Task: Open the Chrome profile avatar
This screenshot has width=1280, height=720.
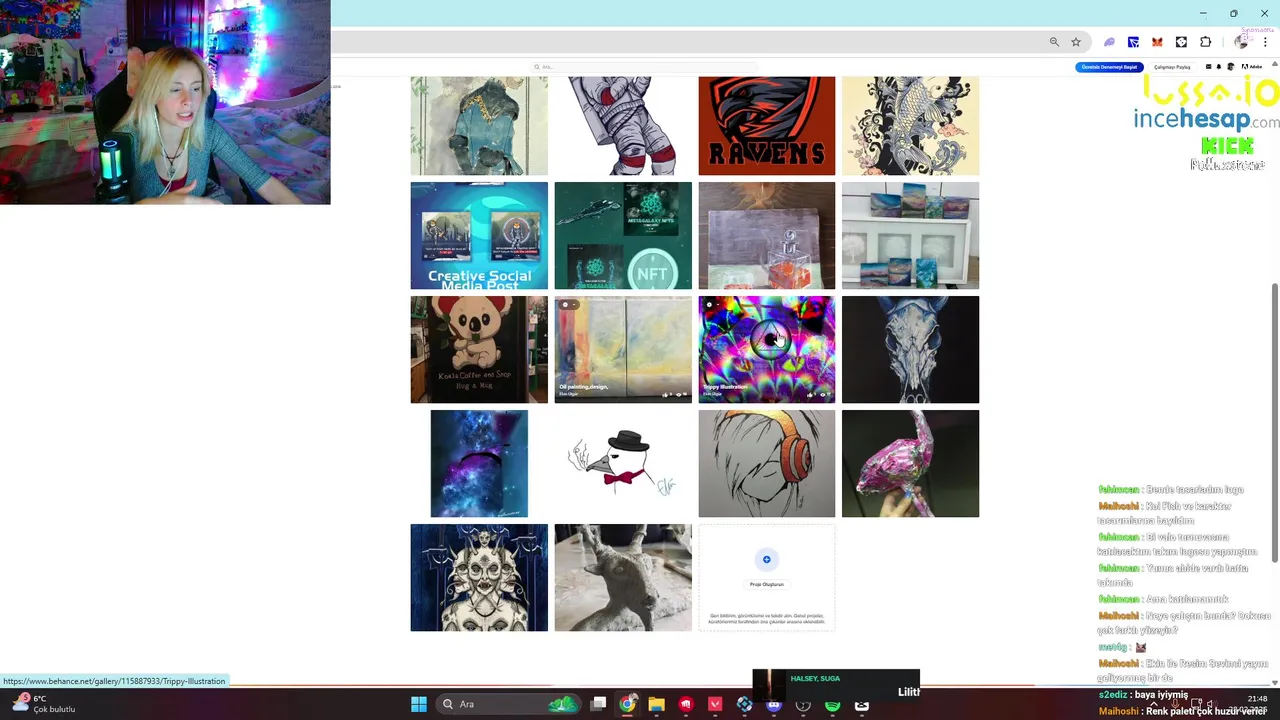Action: pyautogui.click(x=1241, y=42)
